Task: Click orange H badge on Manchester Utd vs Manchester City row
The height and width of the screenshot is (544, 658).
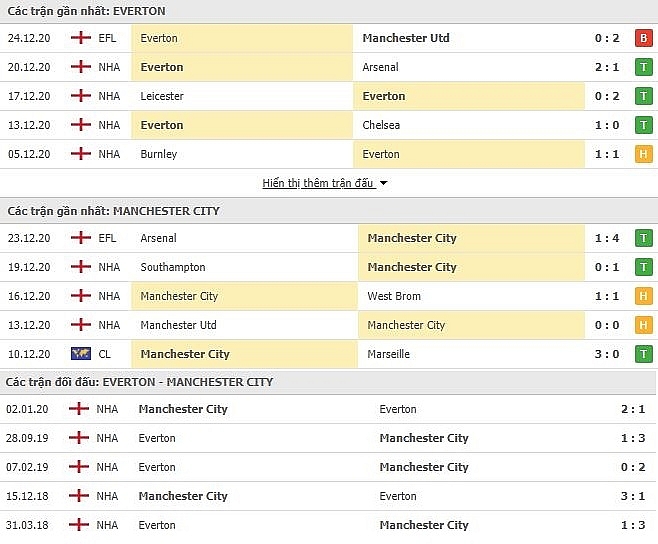Action: pos(643,325)
